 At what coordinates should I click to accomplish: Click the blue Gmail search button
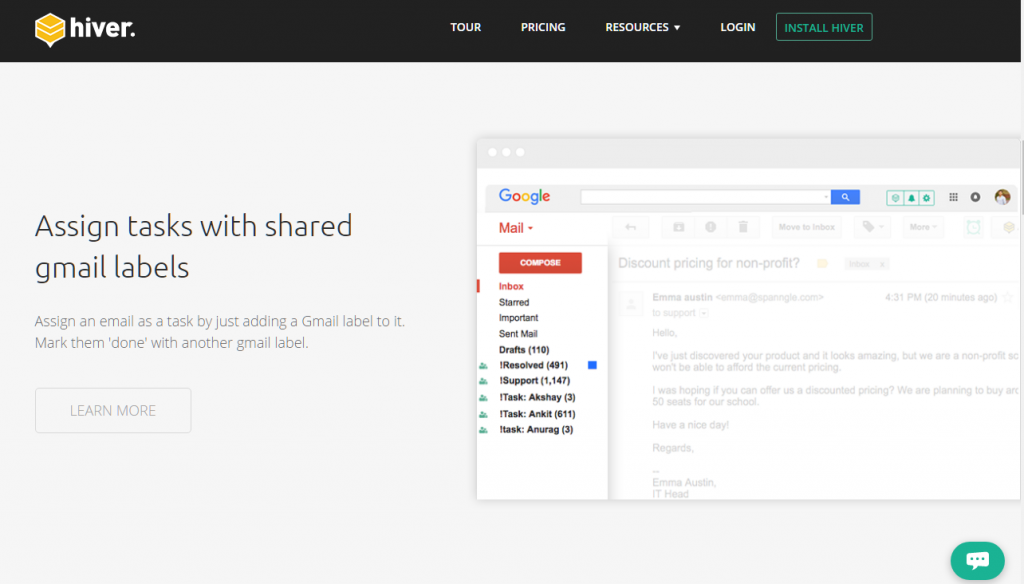click(845, 197)
